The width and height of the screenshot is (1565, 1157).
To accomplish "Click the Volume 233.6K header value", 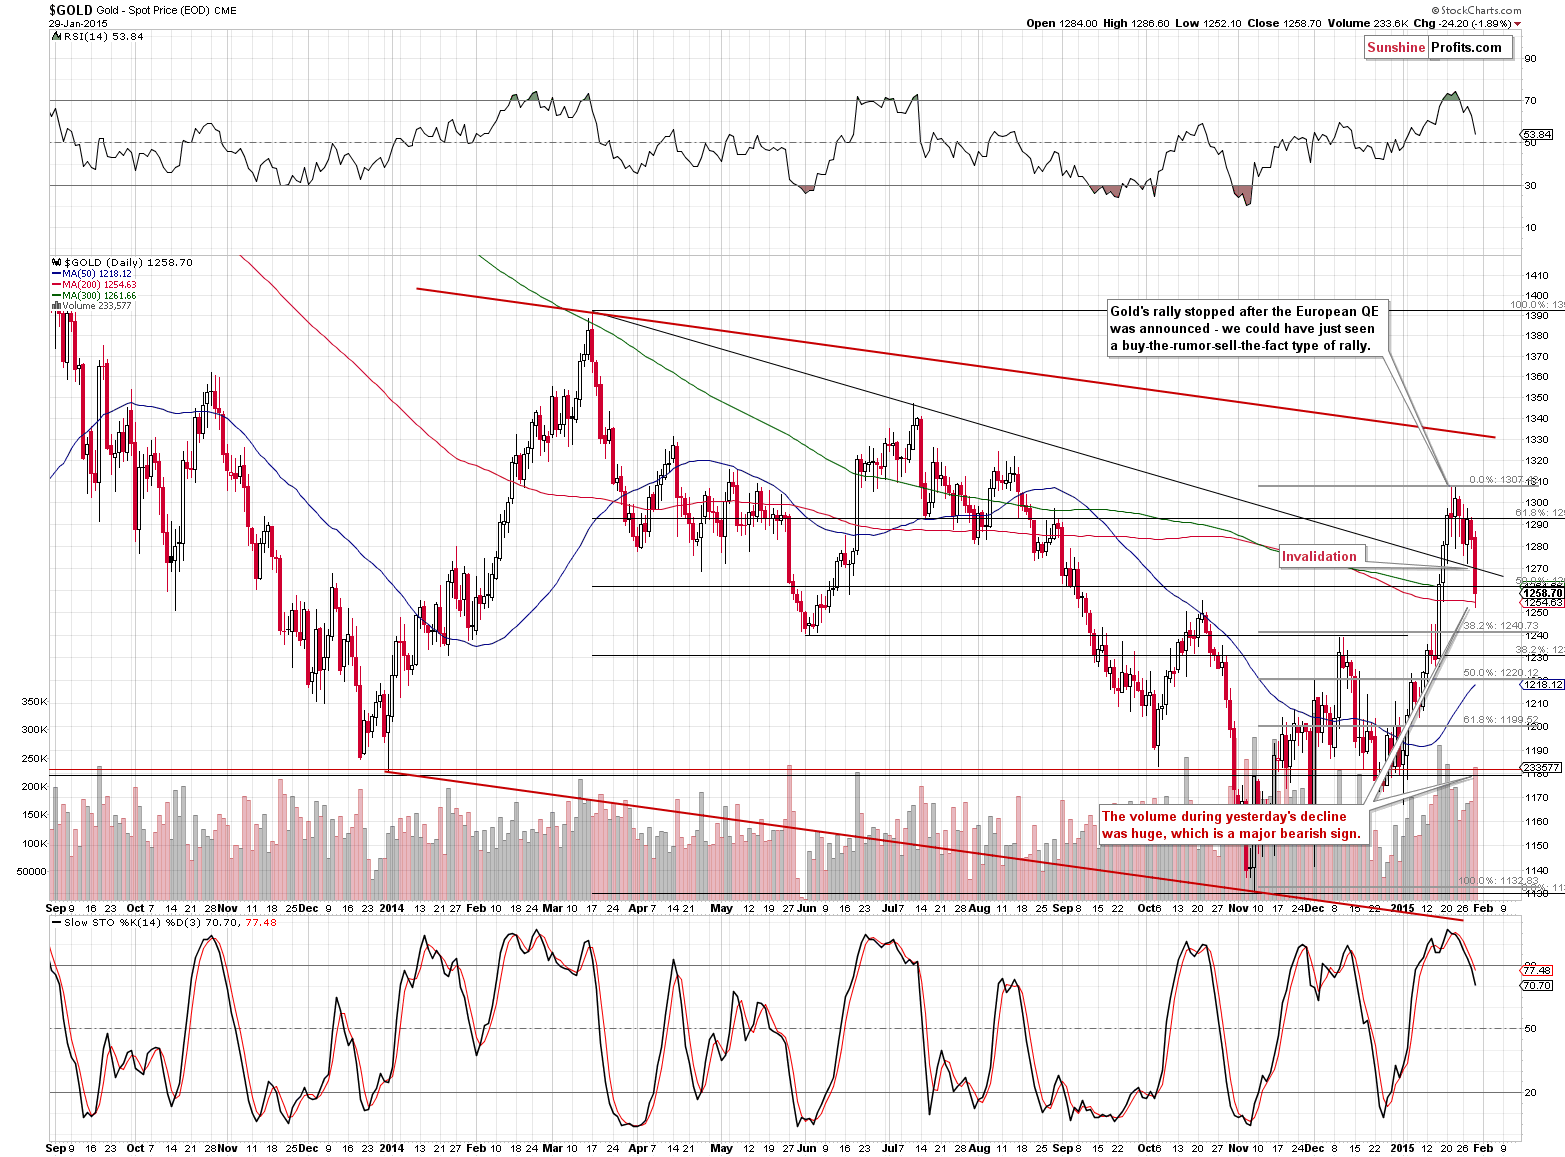I will pos(1368,23).
